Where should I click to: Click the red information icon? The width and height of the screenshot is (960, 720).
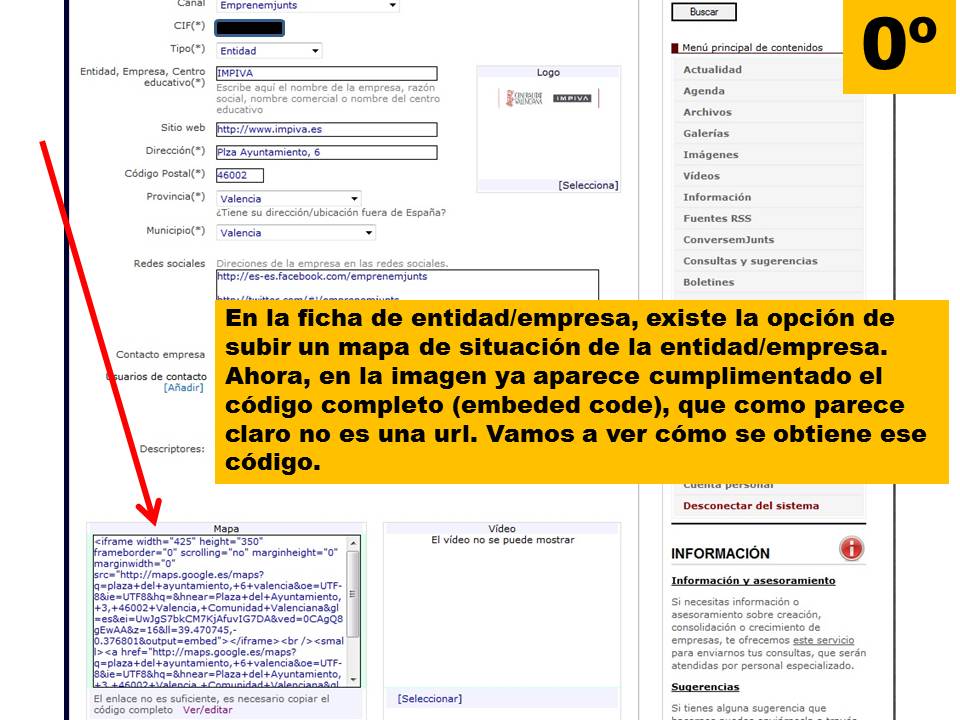pyautogui.click(x=851, y=548)
